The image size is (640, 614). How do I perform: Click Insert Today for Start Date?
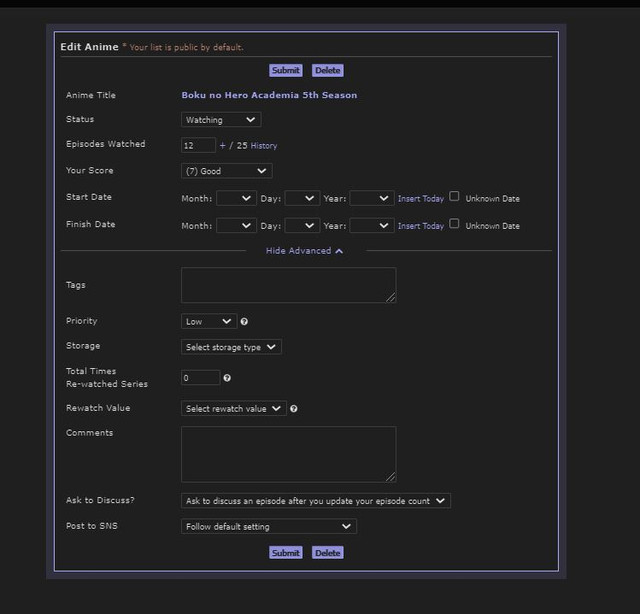(421, 199)
